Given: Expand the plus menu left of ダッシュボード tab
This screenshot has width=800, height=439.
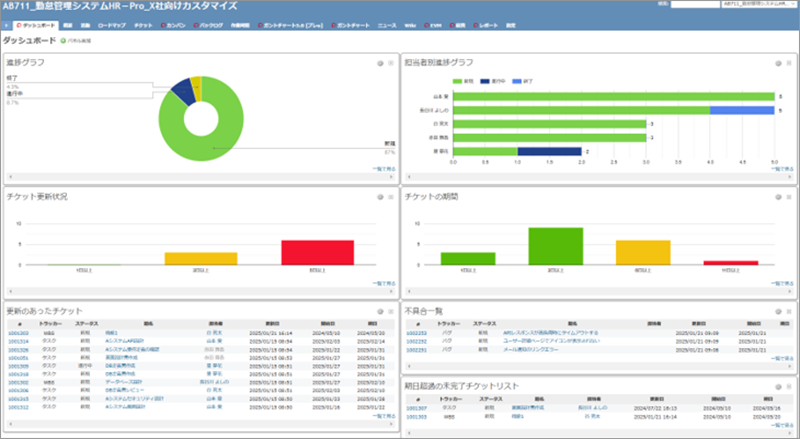Looking at the screenshot, I should coord(6,23).
